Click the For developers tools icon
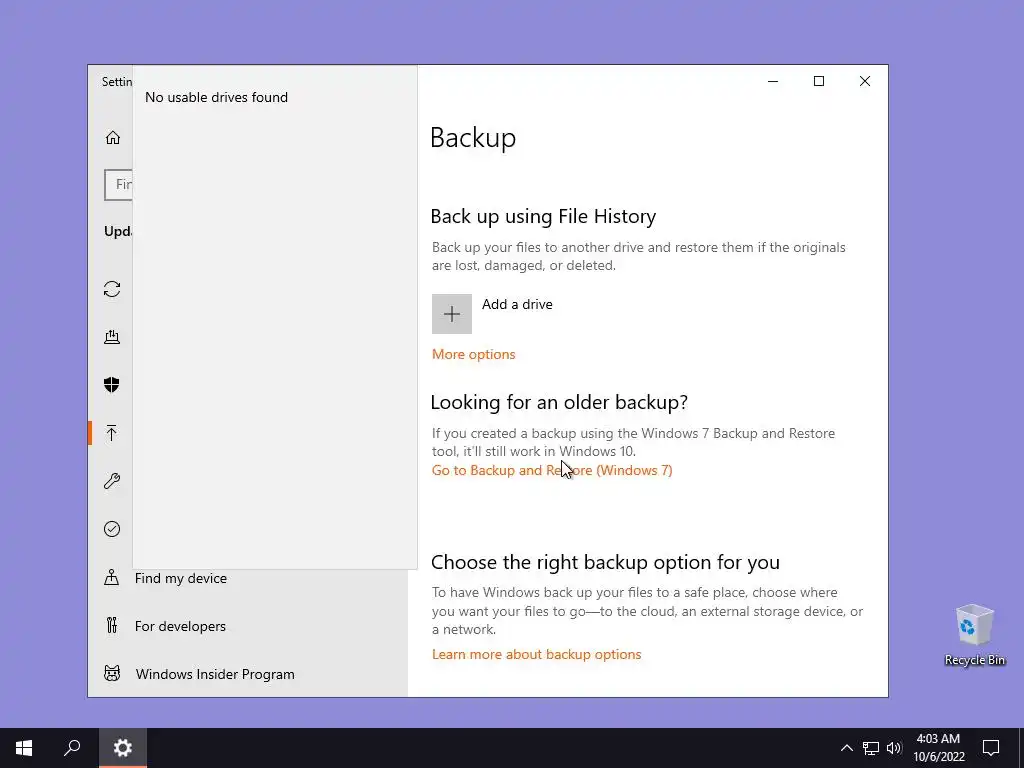The image size is (1024, 768). point(112,626)
